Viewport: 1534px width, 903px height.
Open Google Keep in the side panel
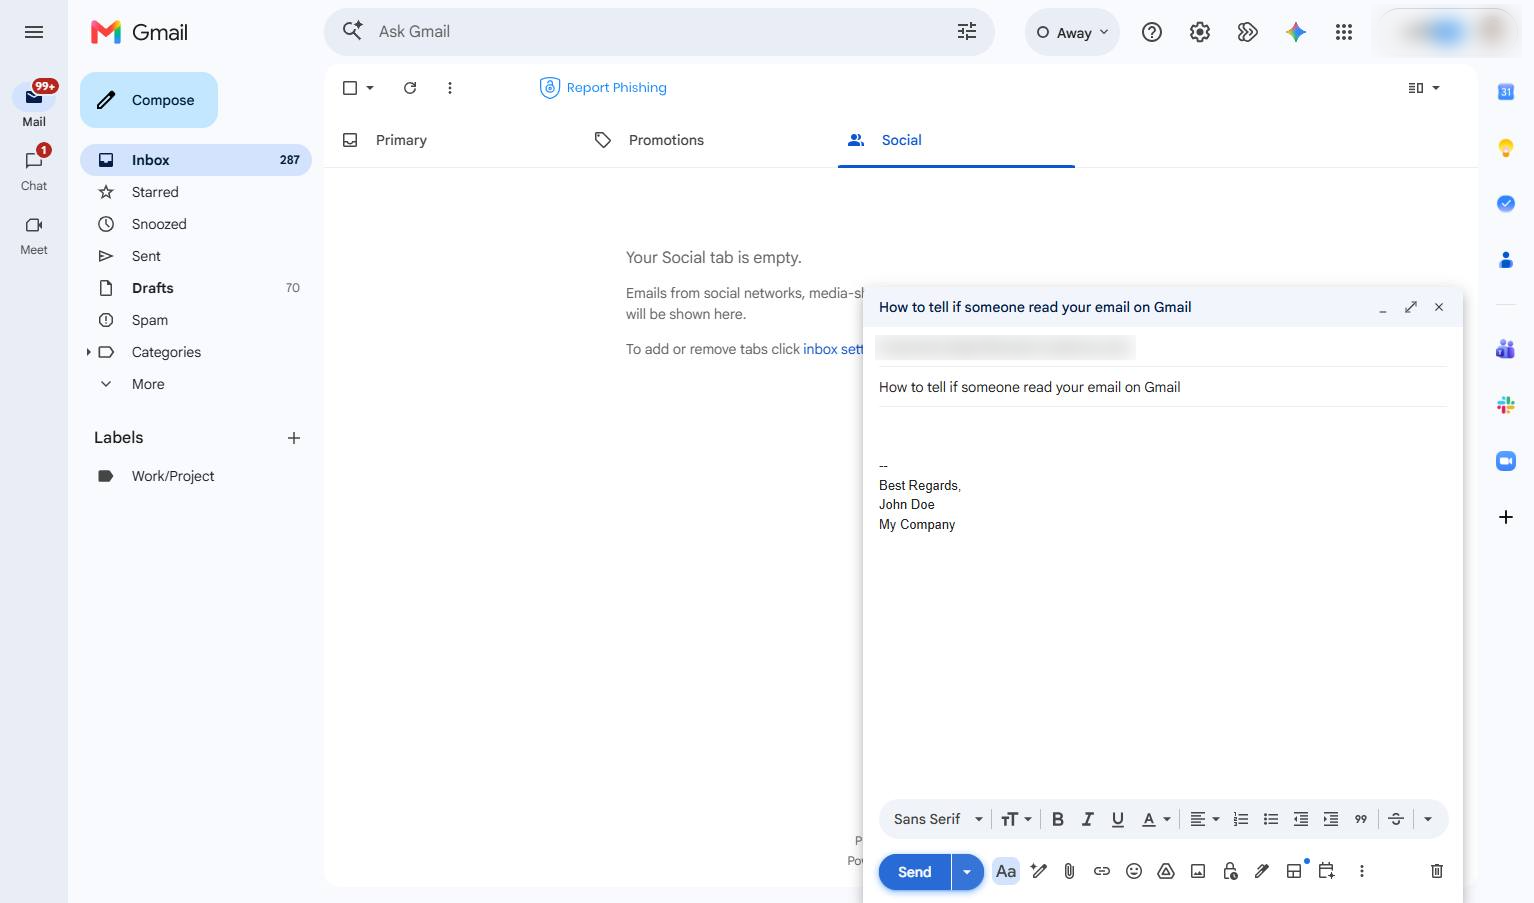[x=1506, y=148]
